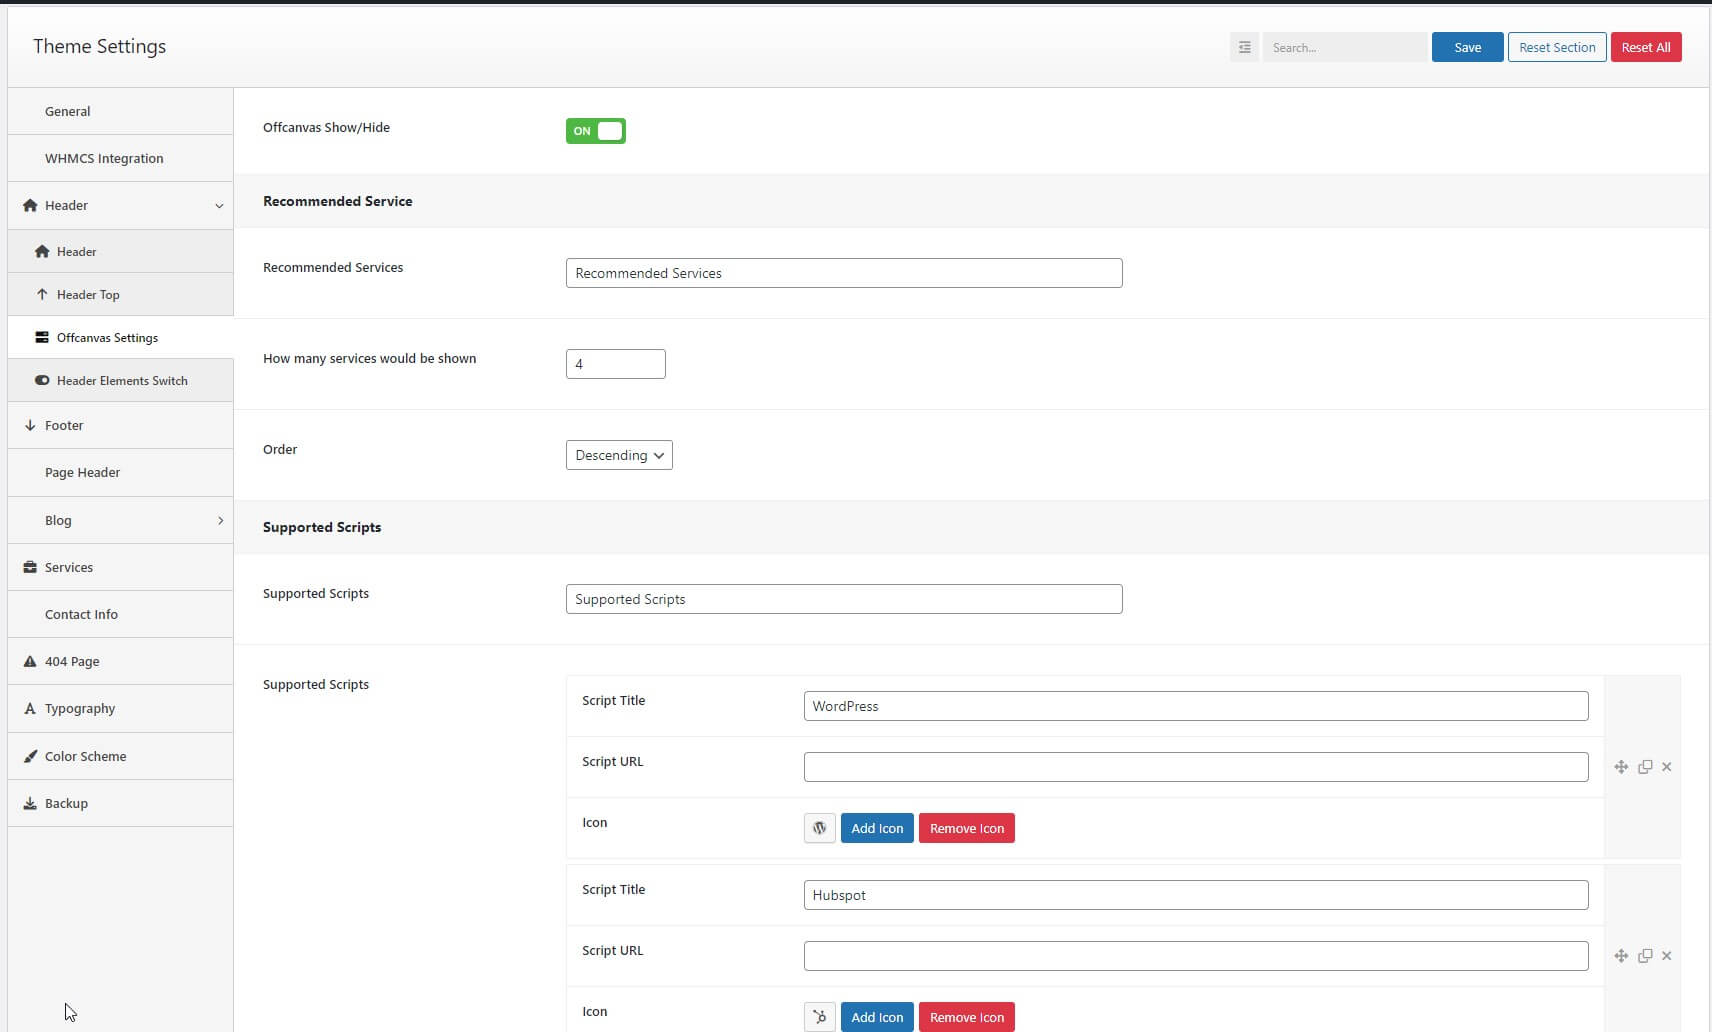Screen dimensions: 1712x1032
Task: Focus the Script URL field under WordPress
Action: point(1196,767)
